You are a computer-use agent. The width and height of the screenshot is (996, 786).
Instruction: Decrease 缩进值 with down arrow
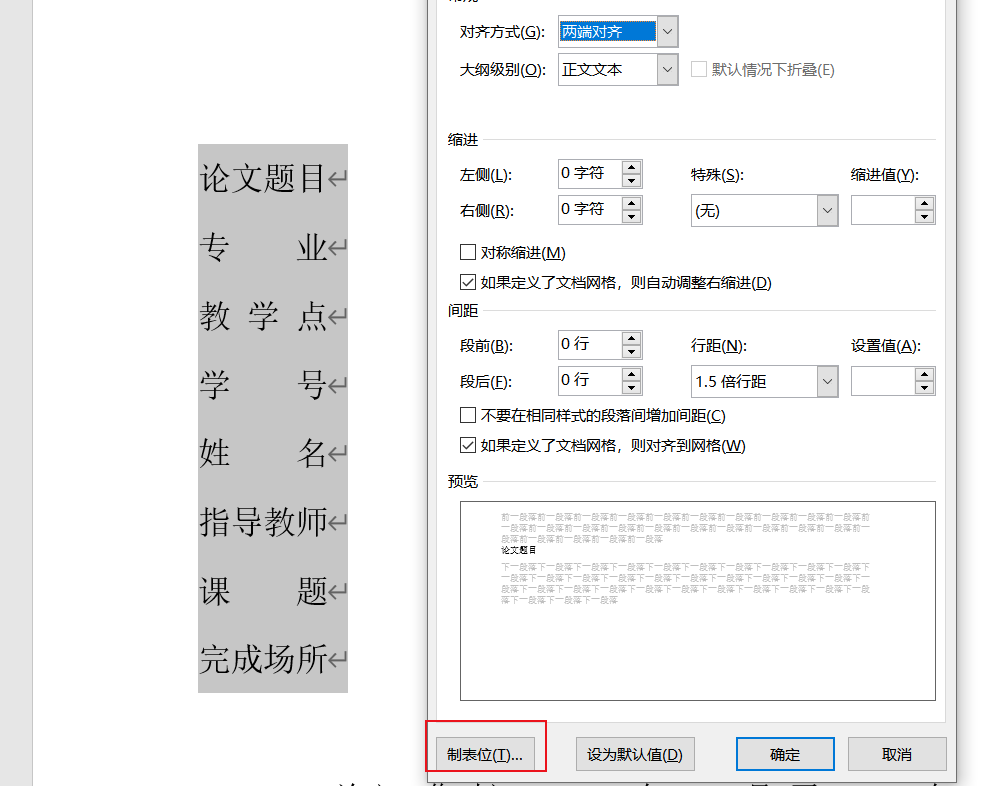(924, 217)
